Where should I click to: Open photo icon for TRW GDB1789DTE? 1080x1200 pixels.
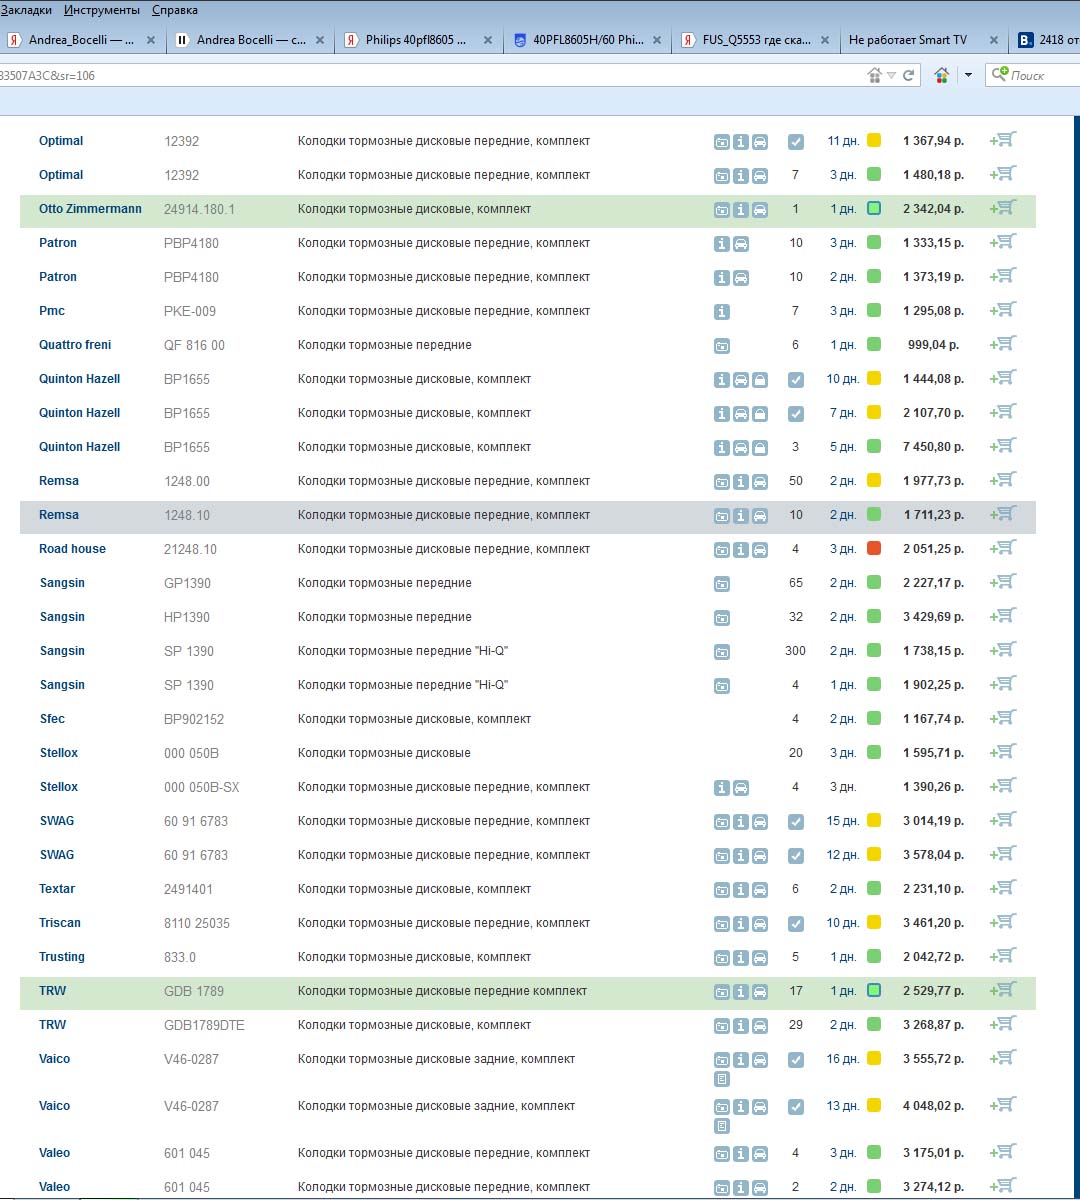click(722, 1026)
